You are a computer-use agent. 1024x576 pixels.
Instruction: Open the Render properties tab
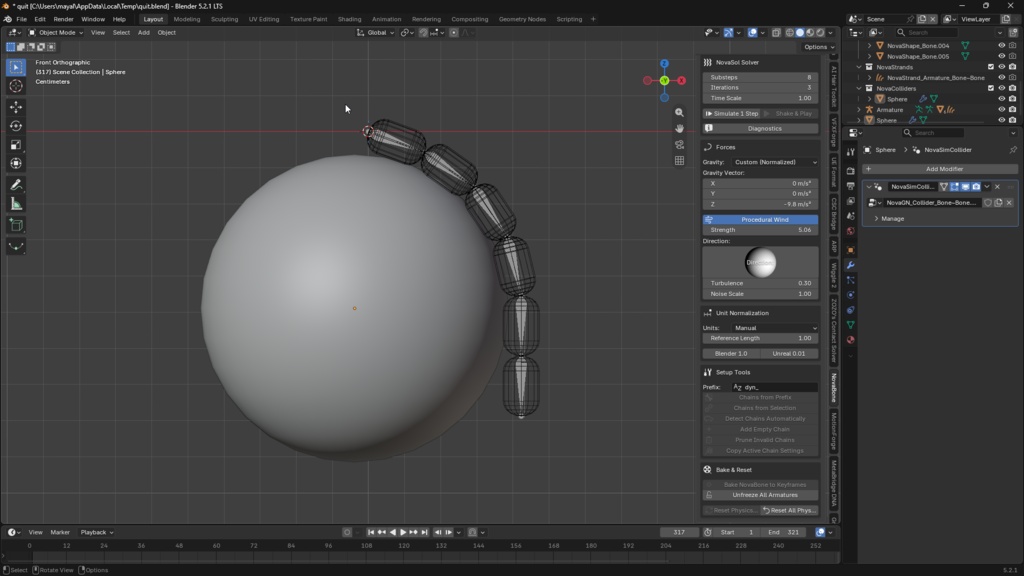[x=850, y=170]
